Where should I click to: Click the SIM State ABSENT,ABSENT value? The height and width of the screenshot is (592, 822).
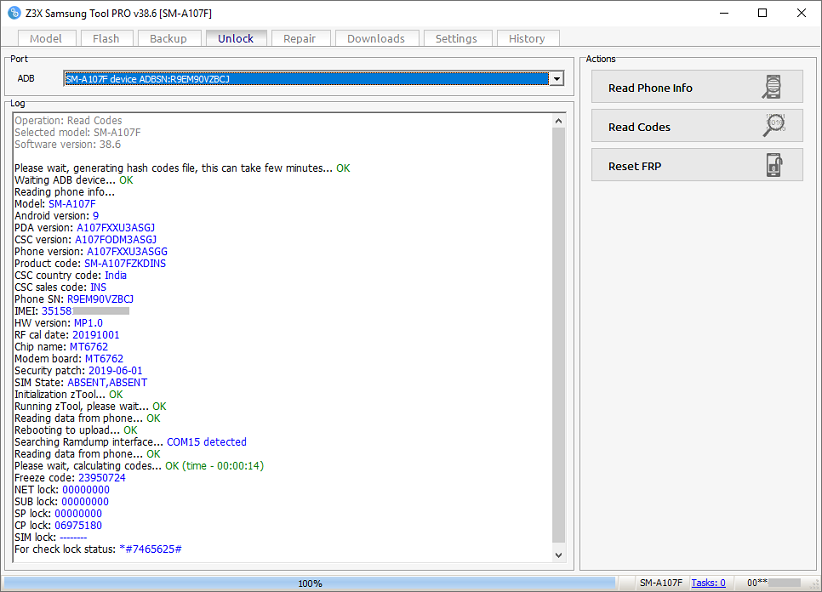point(107,382)
